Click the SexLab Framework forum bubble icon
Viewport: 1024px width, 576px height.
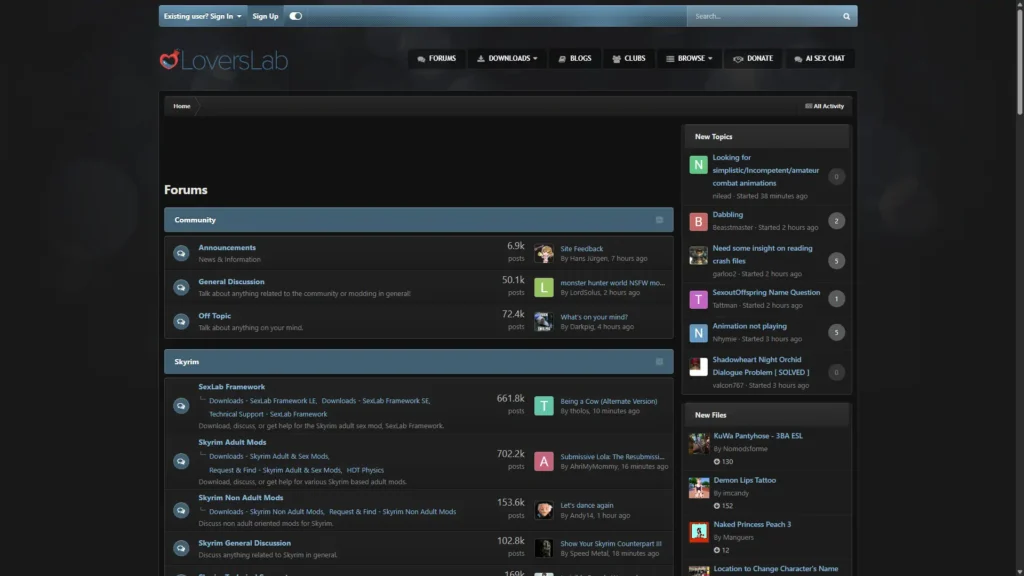[181, 406]
